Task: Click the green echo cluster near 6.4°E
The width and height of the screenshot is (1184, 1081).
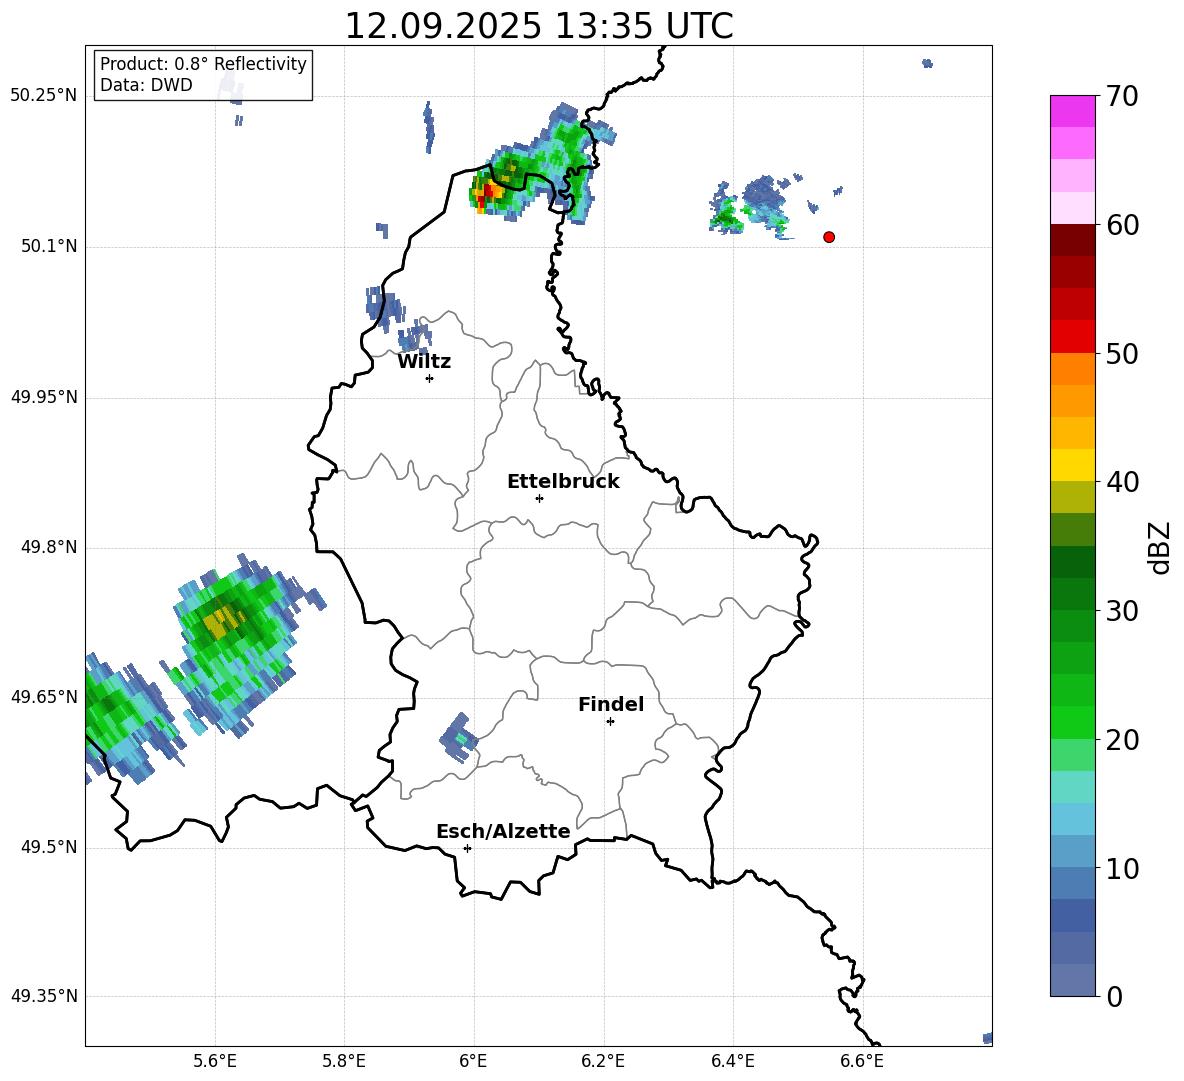Action: [x=727, y=215]
